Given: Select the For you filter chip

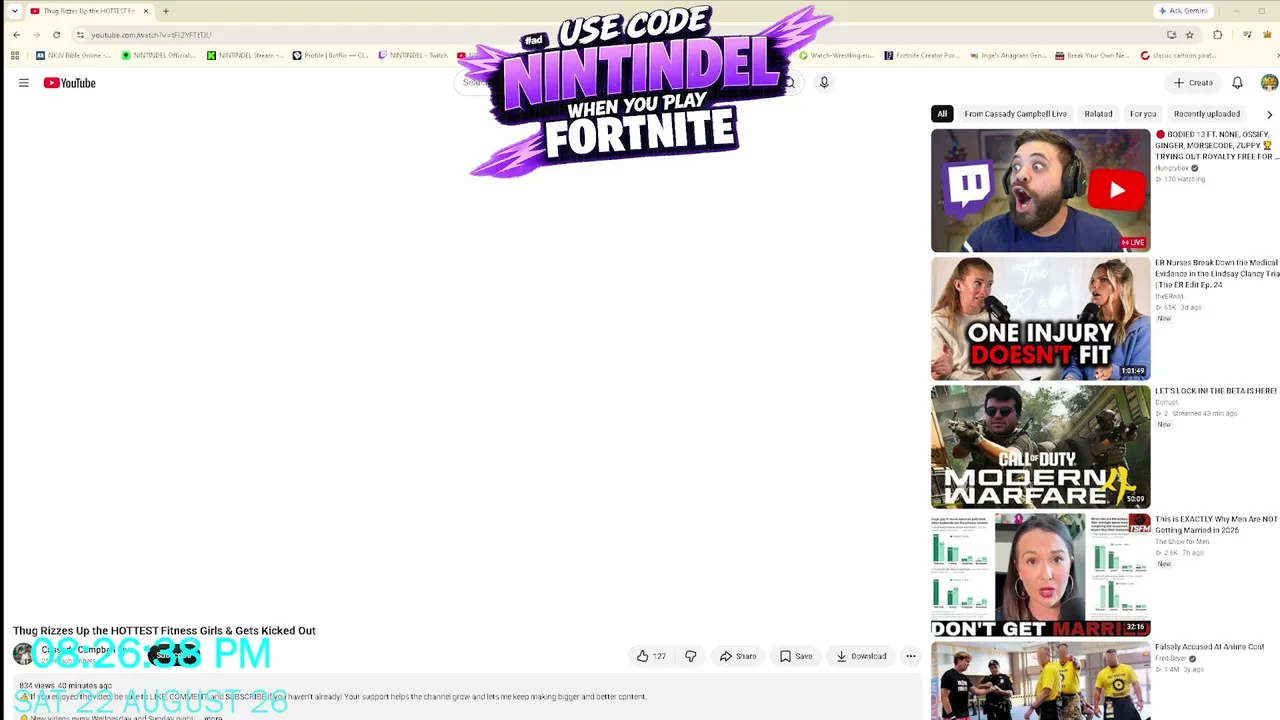Looking at the screenshot, I should [x=1143, y=114].
